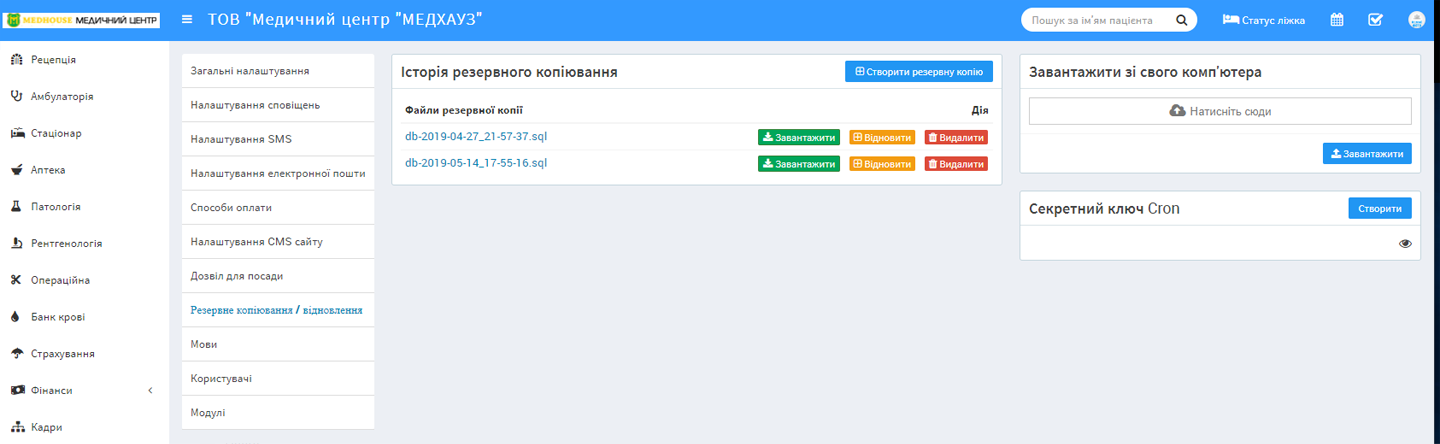Select Користувачі settings tab
Screen dimensions: 1440x444
click(x=278, y=378)
